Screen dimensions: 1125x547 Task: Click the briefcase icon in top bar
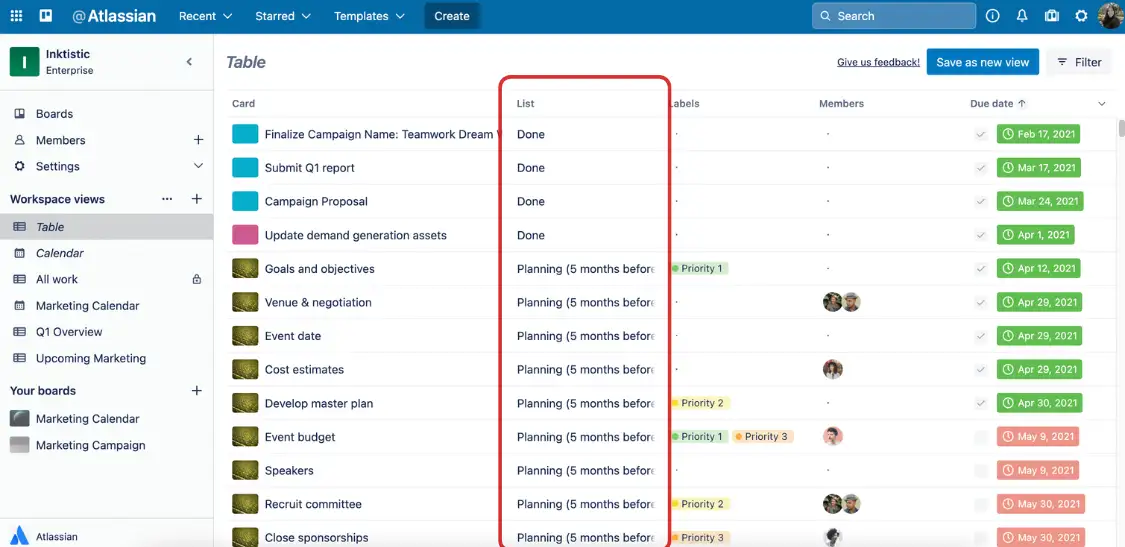pos(1051,16)
